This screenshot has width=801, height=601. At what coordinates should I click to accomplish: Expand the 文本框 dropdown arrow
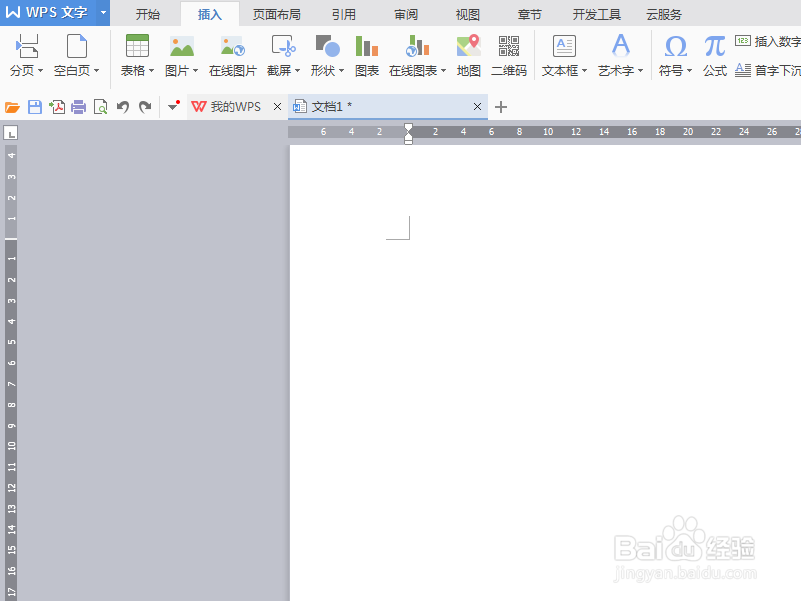584,71
